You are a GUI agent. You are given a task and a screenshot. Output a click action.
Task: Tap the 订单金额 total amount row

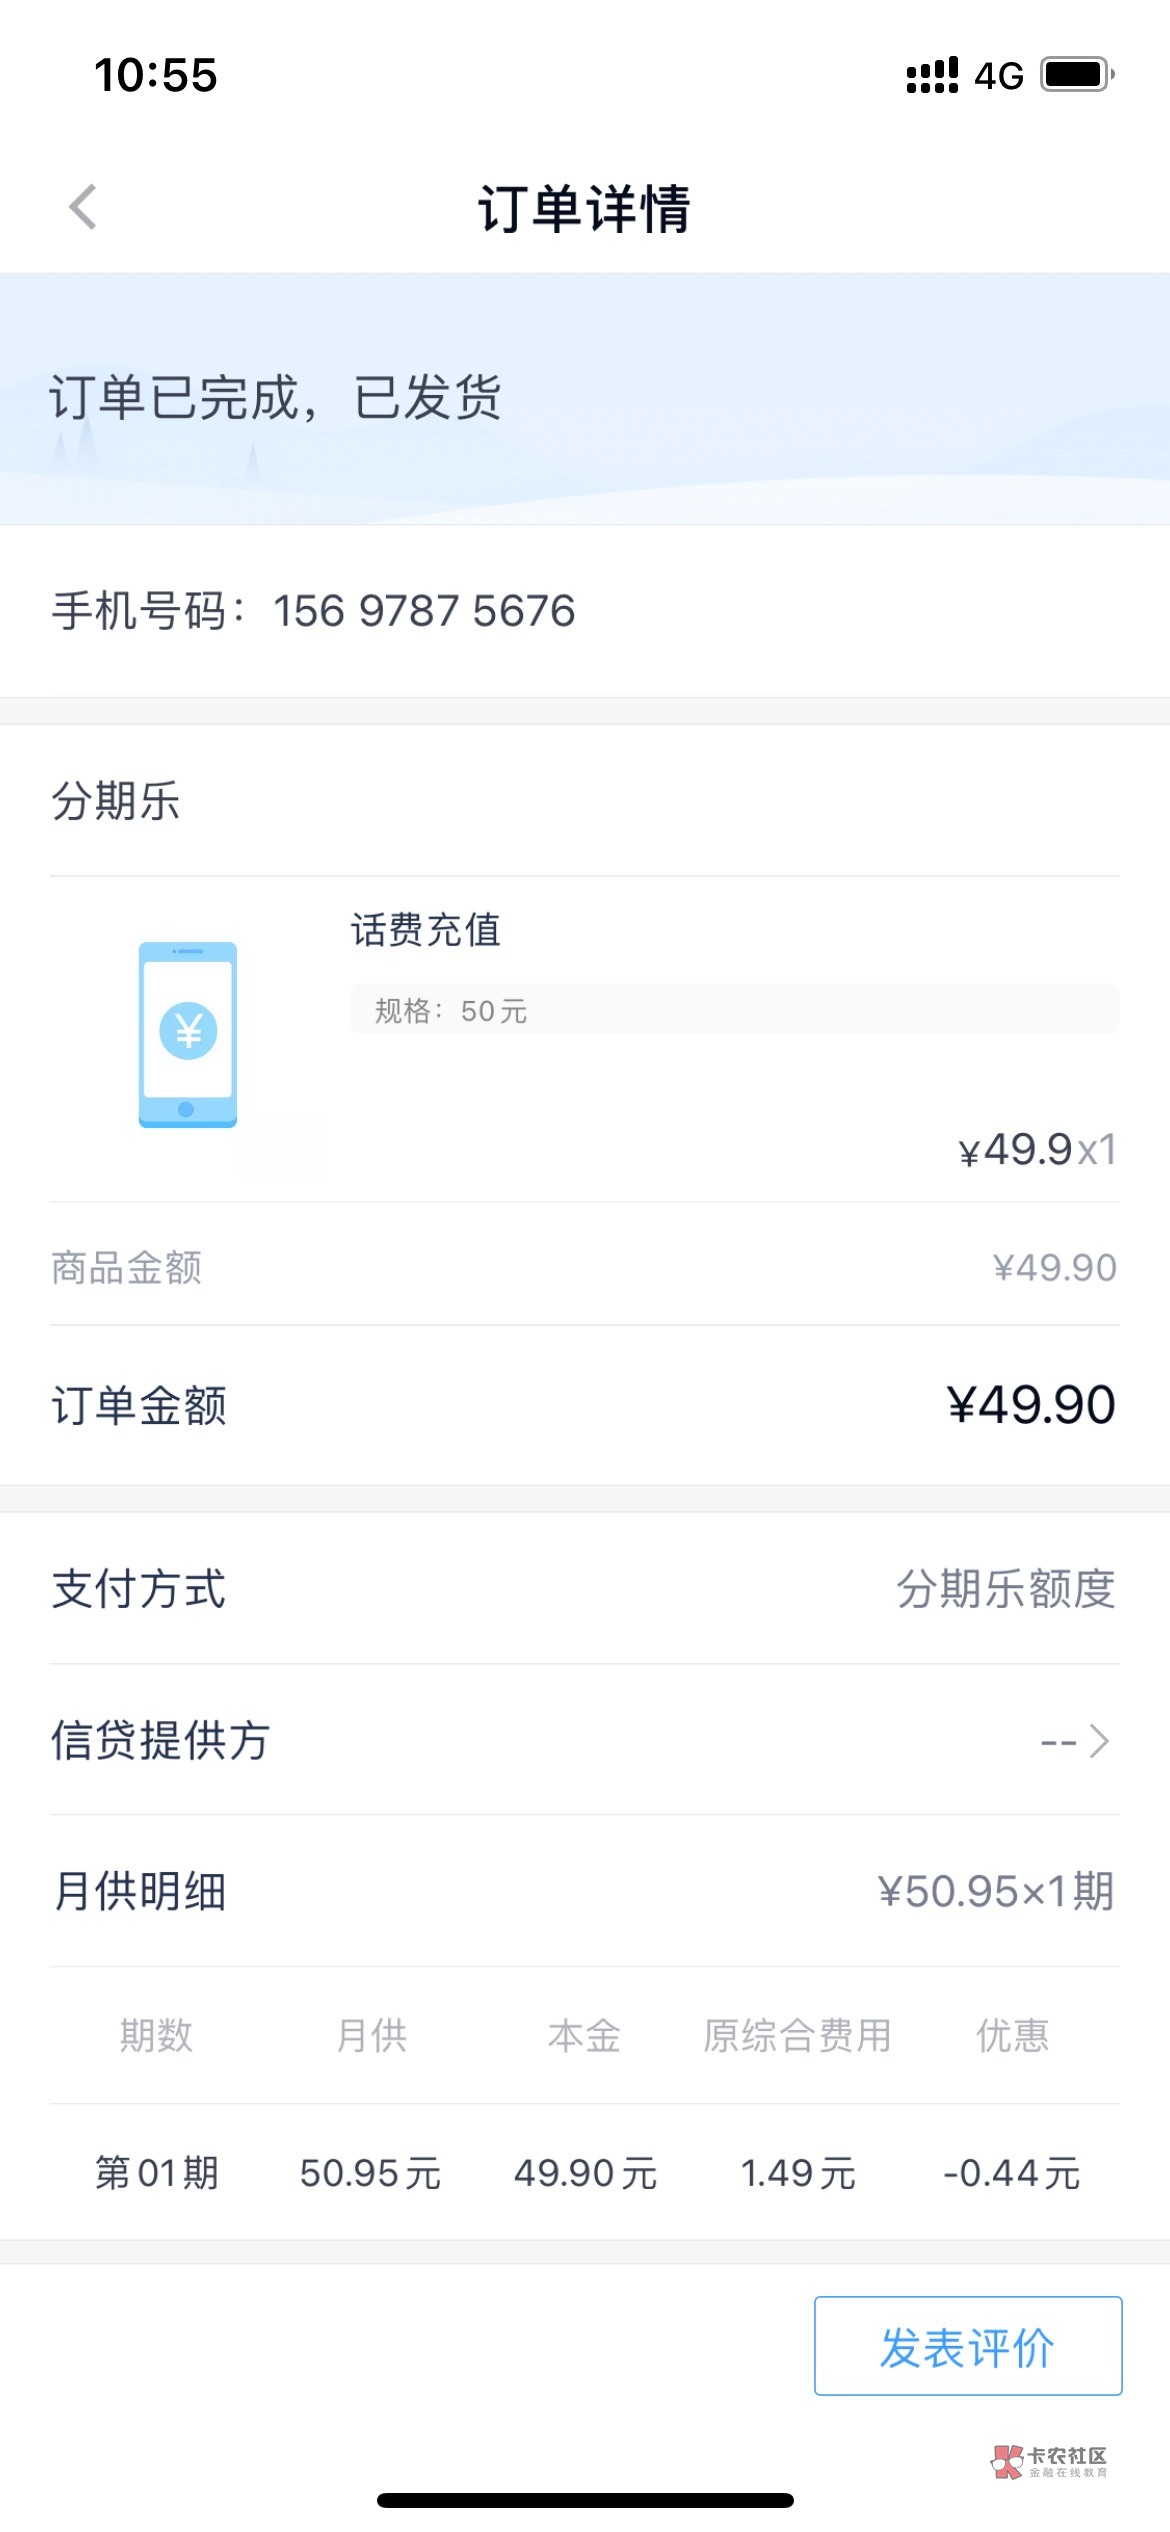click(x=584, y=1405)
